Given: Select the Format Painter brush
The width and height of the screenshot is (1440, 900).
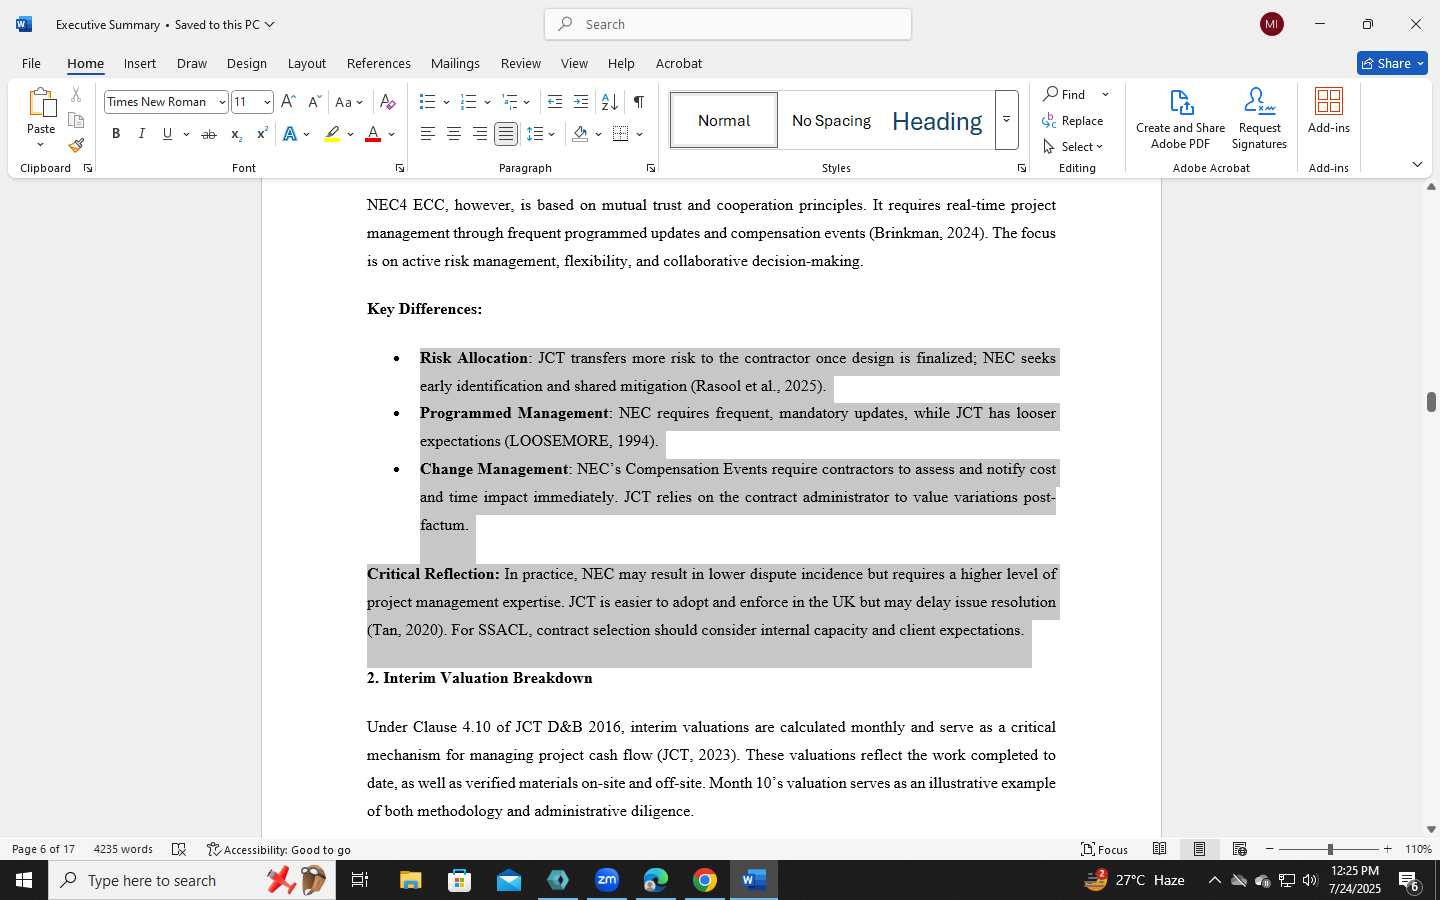Looking at the screenshot, I should (x=76, y=146).
